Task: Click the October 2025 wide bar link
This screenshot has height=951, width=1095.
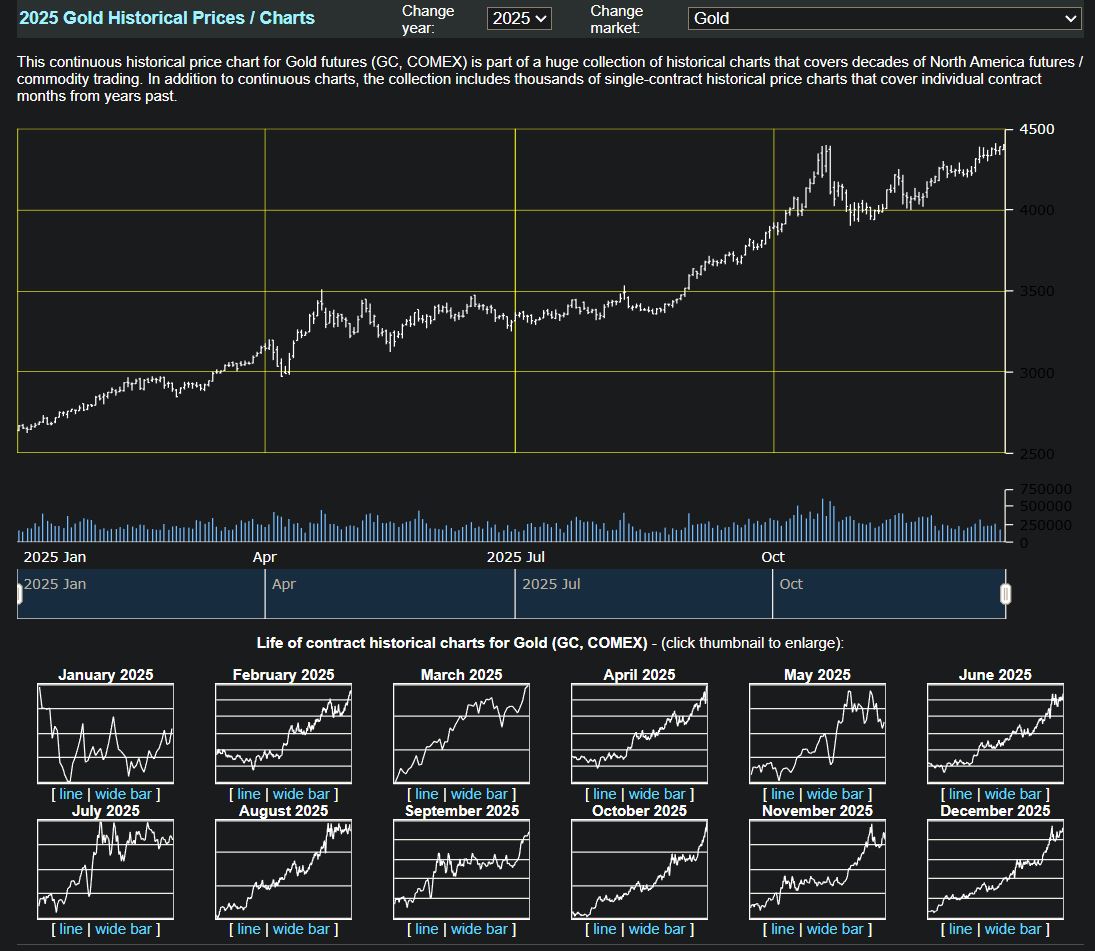Action: [x=657, y=929]
